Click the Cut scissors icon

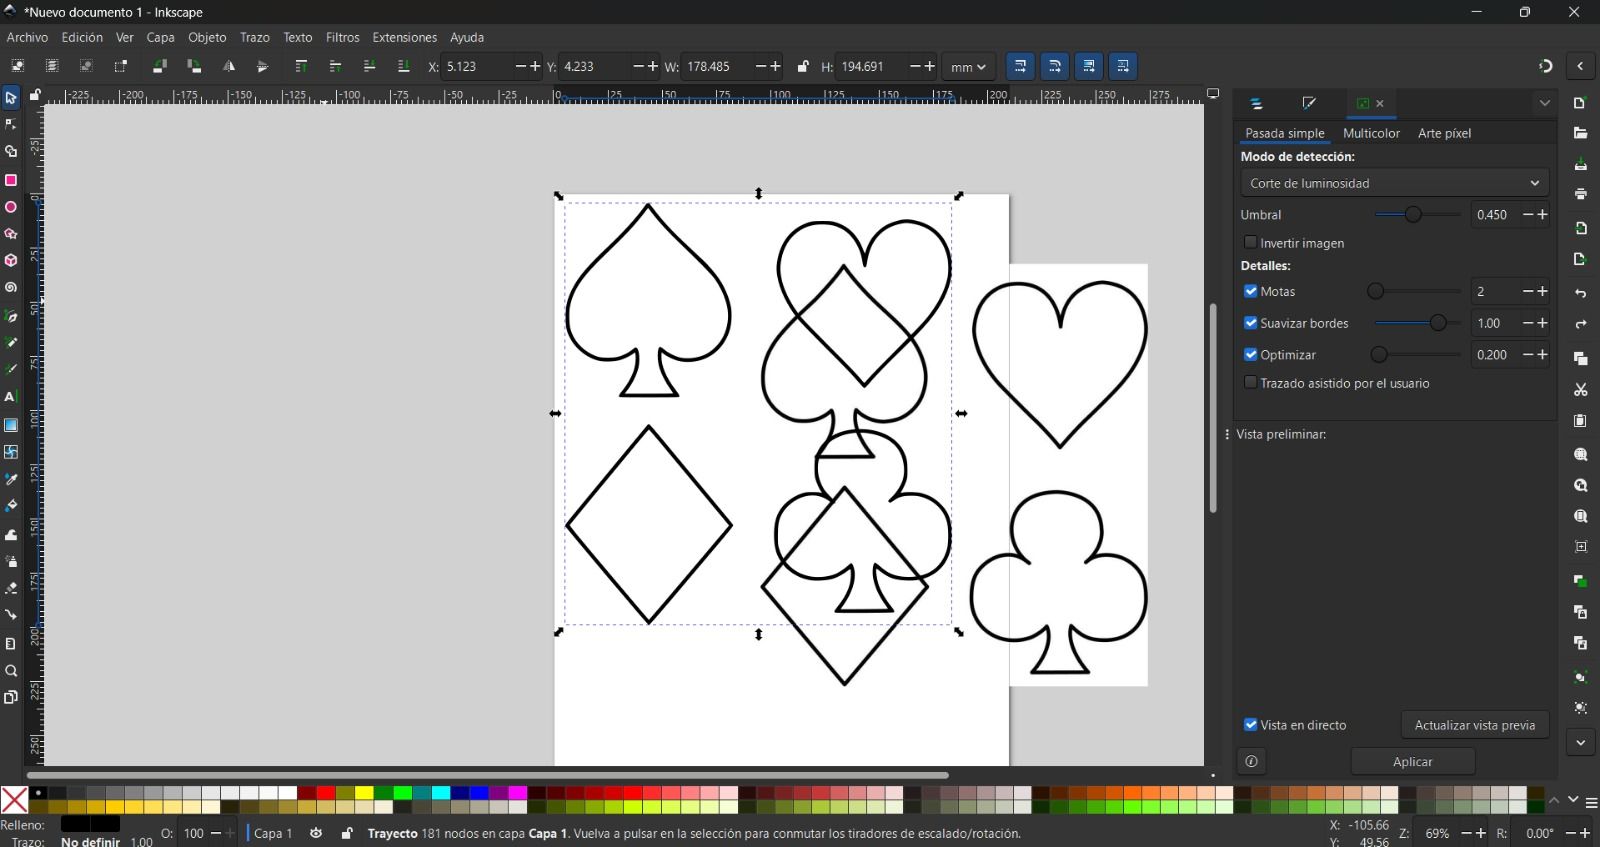(1581, 390)
